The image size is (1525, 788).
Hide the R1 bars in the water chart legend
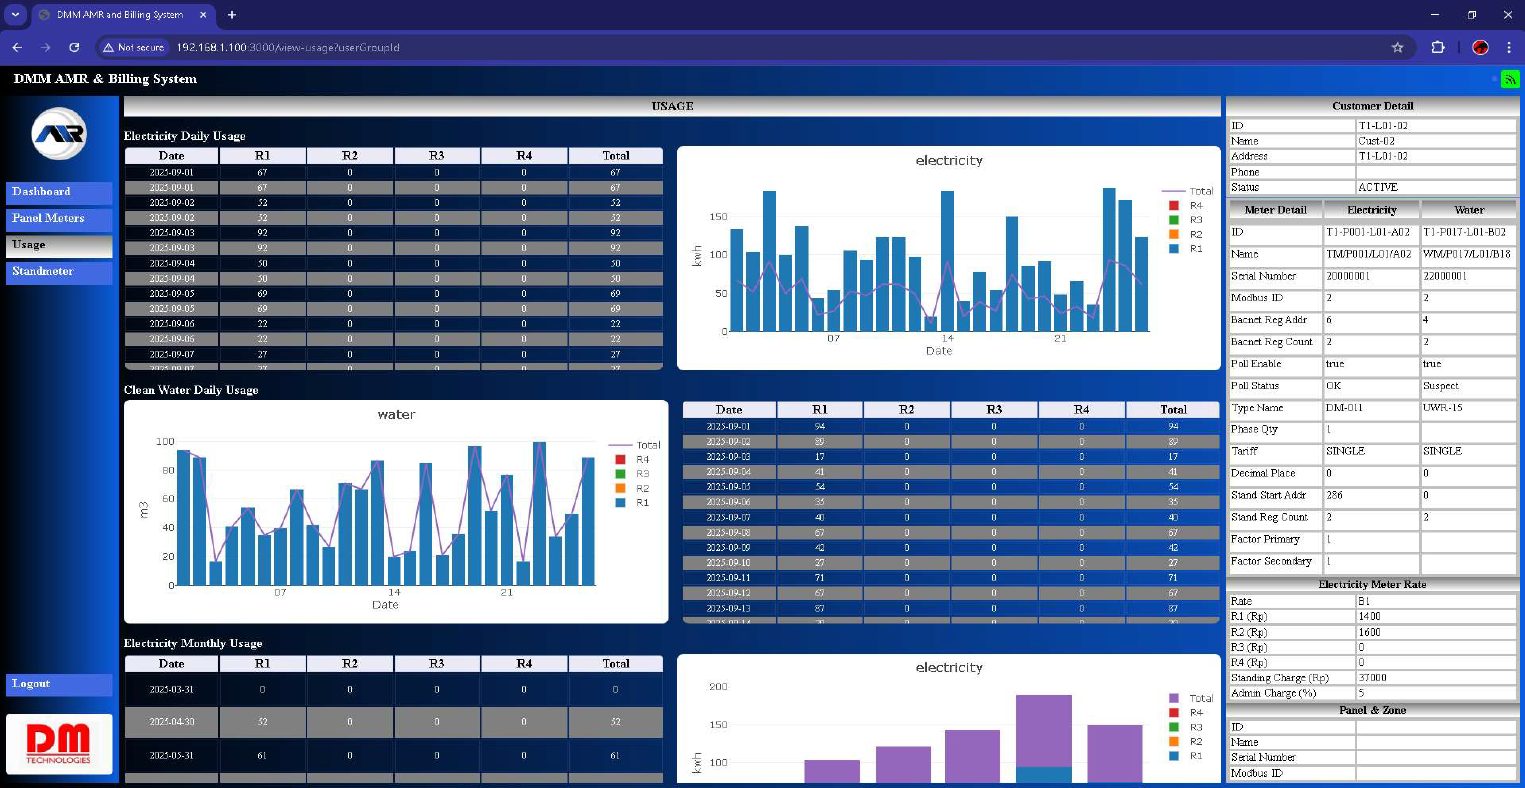pyautogui.click(x=635, y=502)
